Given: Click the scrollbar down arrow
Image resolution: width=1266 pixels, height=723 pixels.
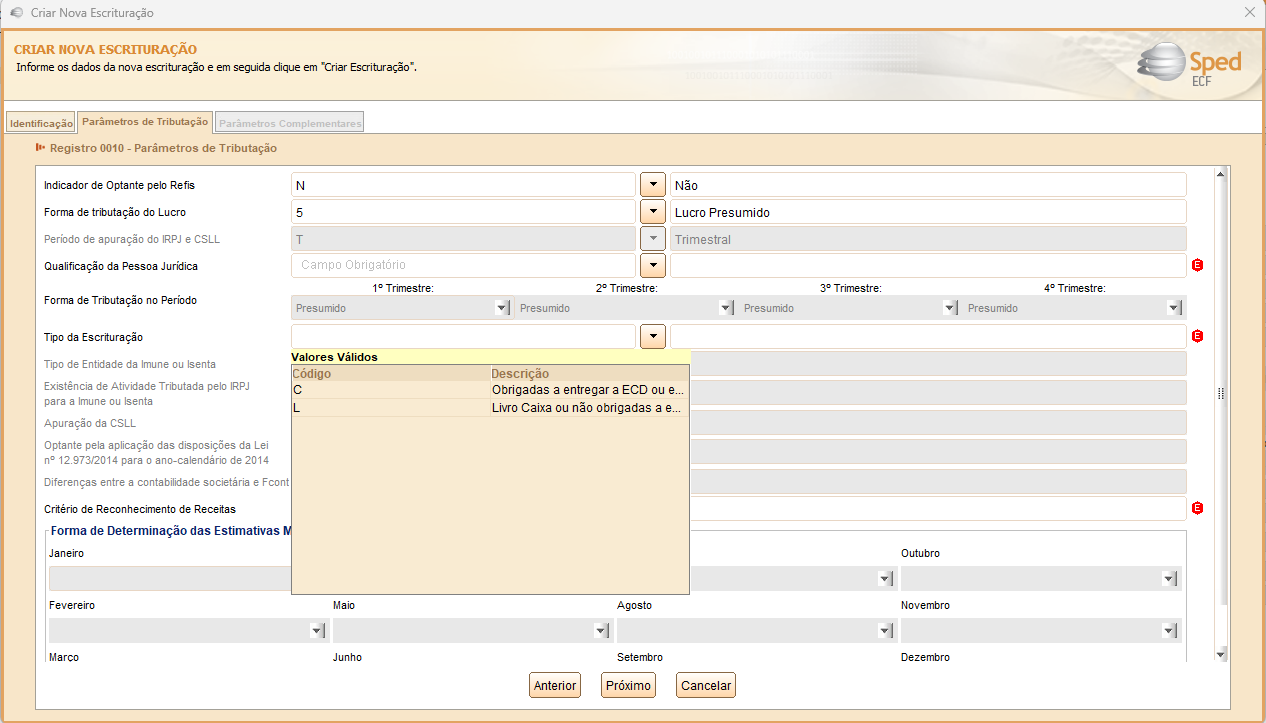Looking at the screenshot, I should tap(1220, 654).
